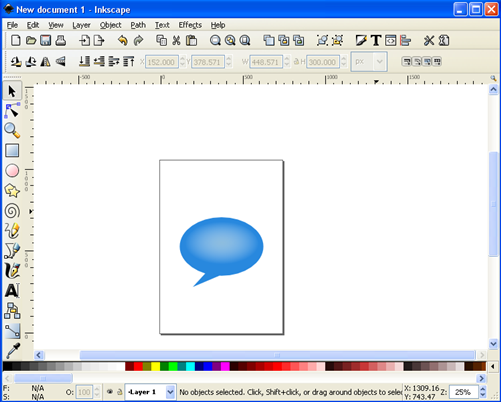Open the Help menu
The width and height of the screenshot is (501, 402).
(218, 25)
